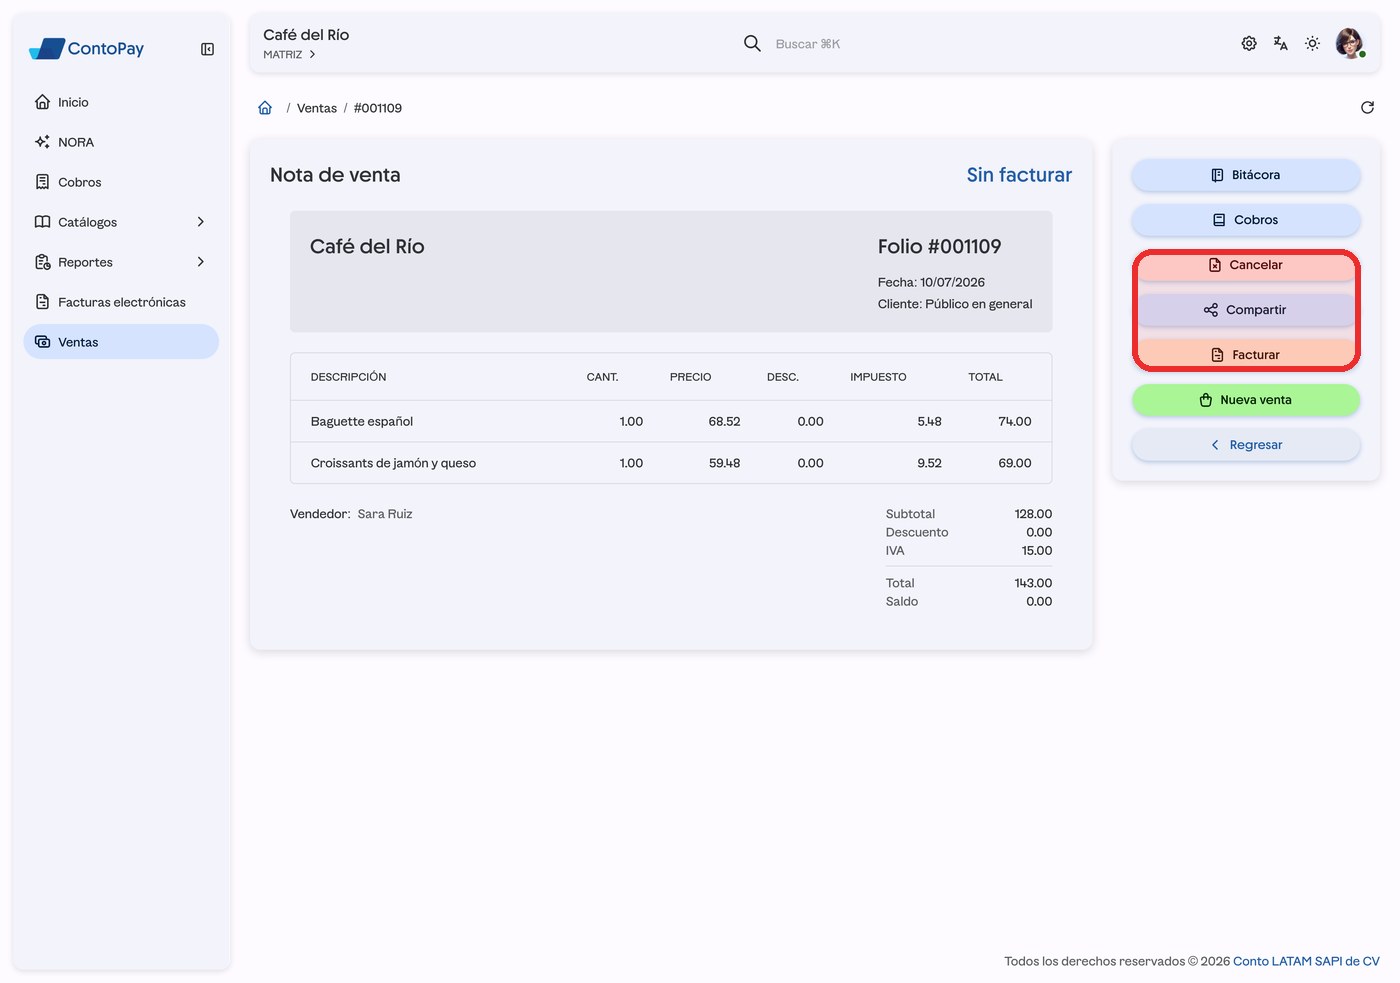This screenshot has height=983, width=1400.
Task: Start a Nueva venta
Action: [1246, 400]
